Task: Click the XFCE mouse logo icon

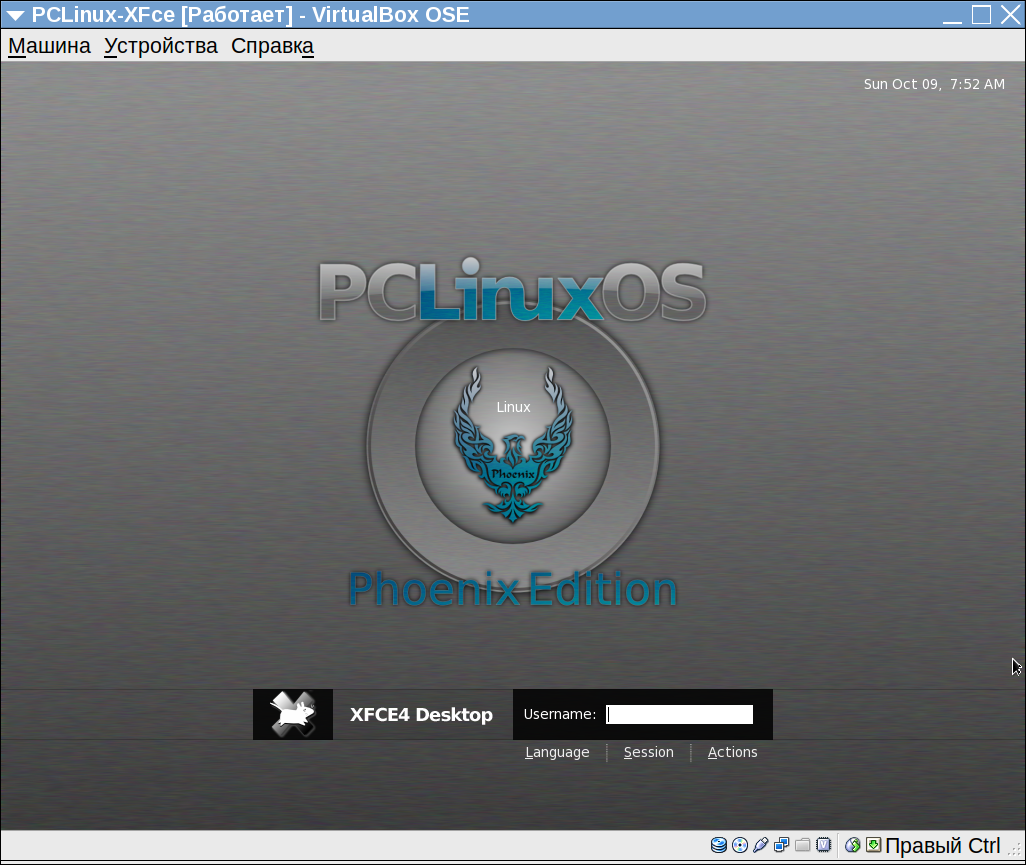Action: [x=293, y=715]
